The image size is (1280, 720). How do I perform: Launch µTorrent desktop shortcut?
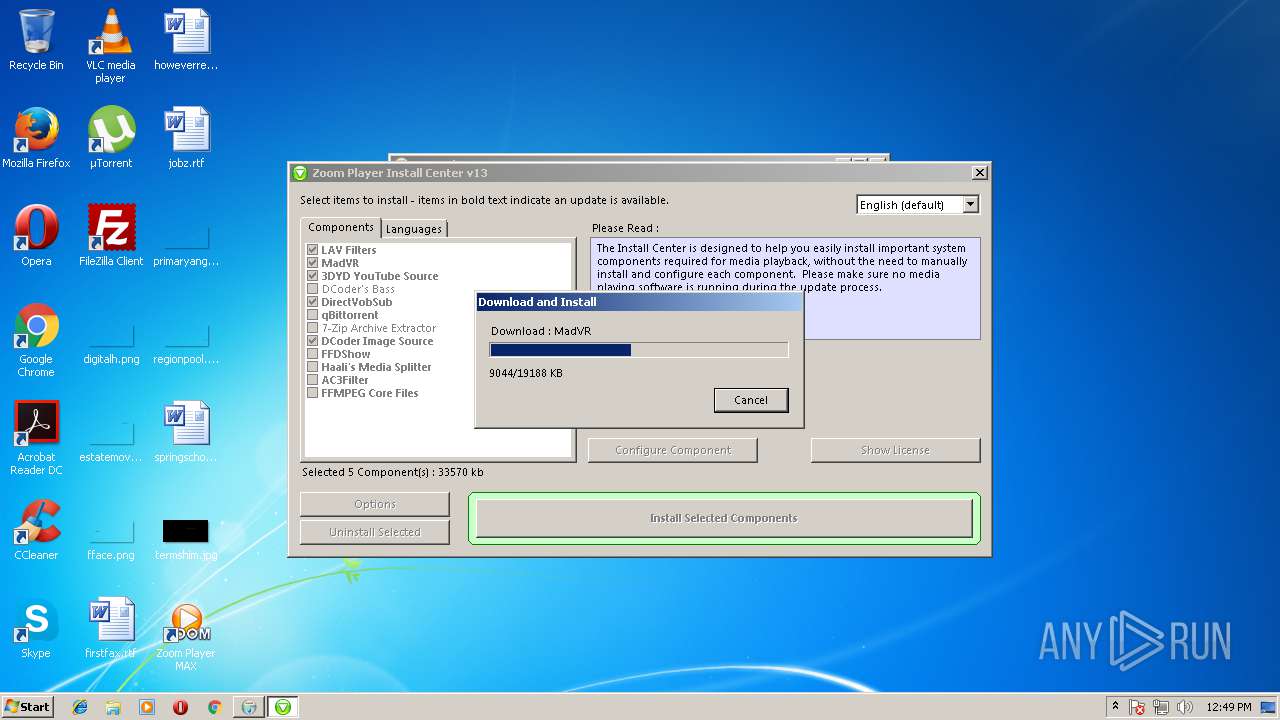(x=110, y=138)
